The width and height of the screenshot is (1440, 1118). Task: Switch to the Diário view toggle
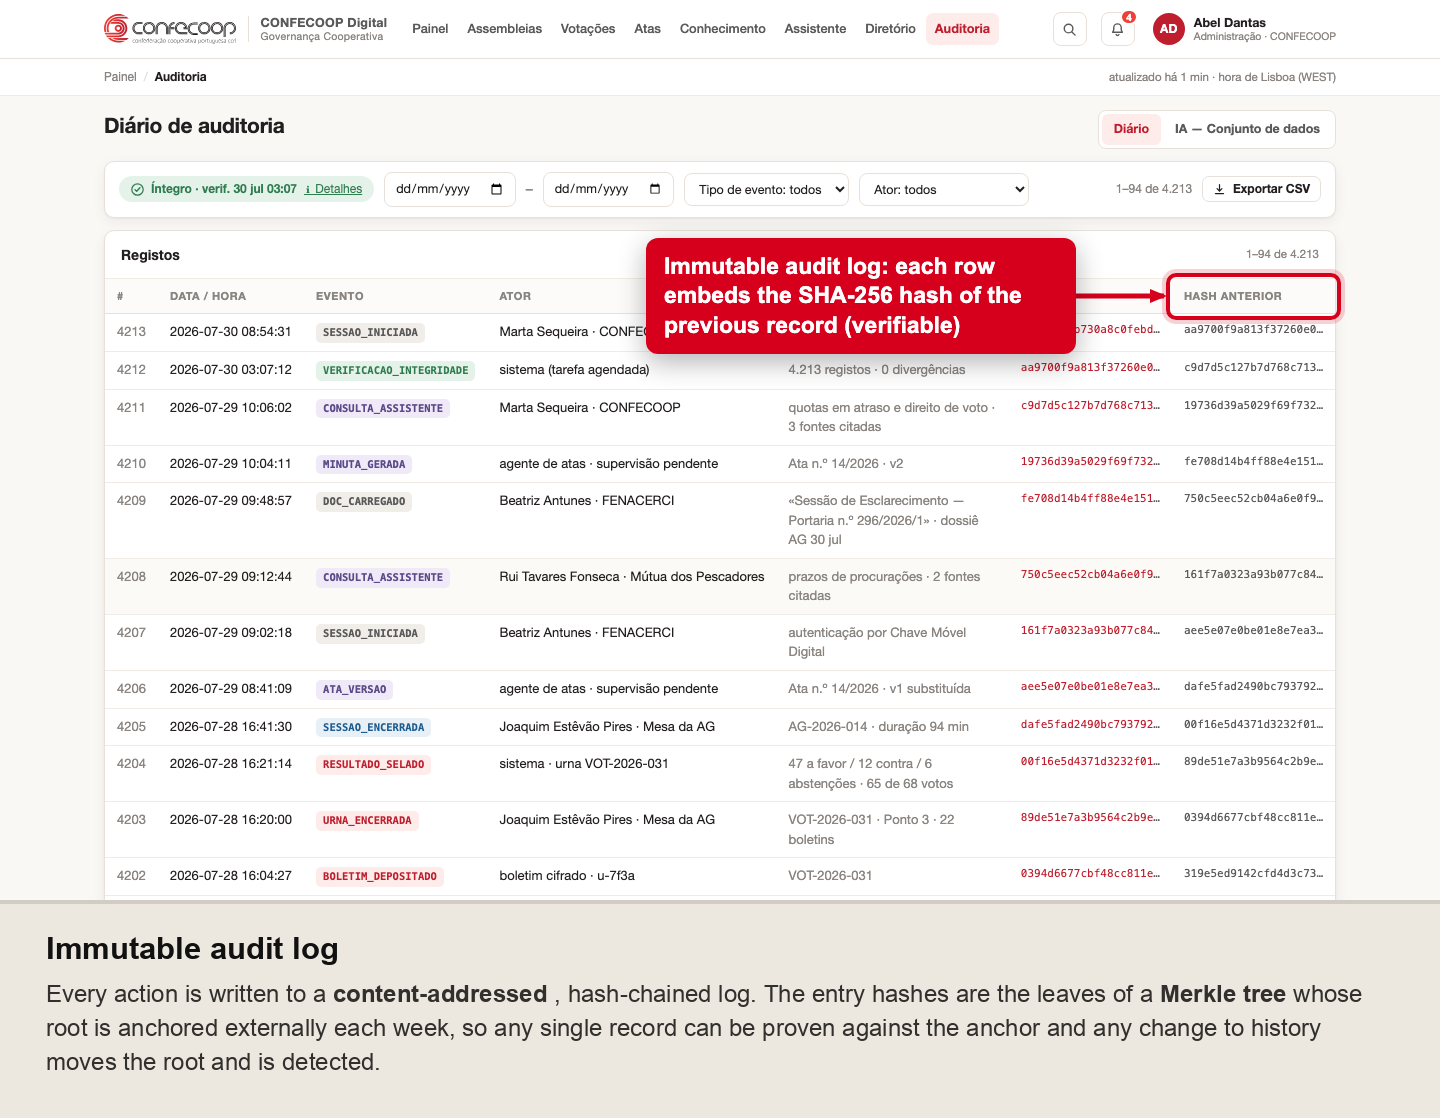1131,129
